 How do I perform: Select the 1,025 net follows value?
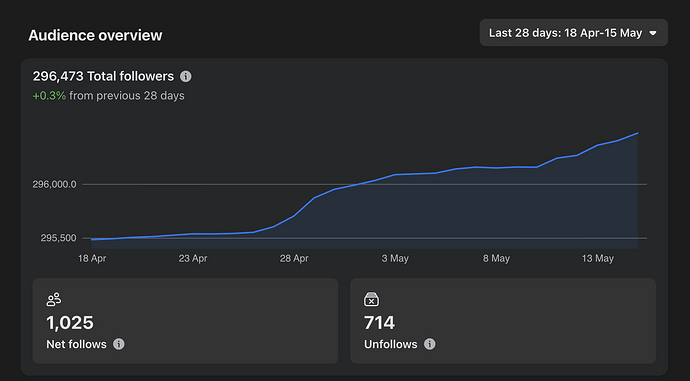coord(70,323)
